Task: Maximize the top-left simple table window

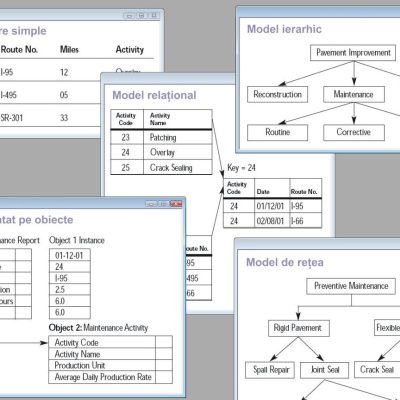Action: 141,15
